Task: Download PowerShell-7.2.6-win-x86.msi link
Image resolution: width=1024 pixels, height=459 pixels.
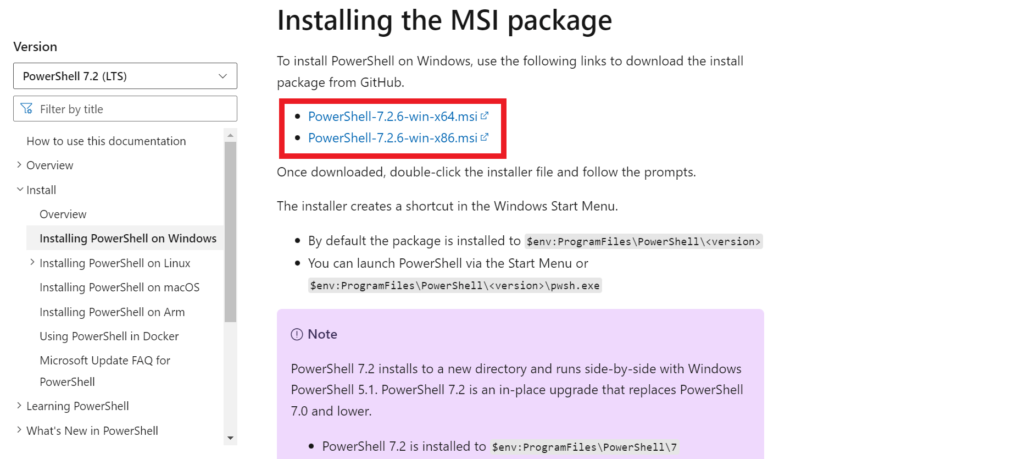Action: coord(392,138)
